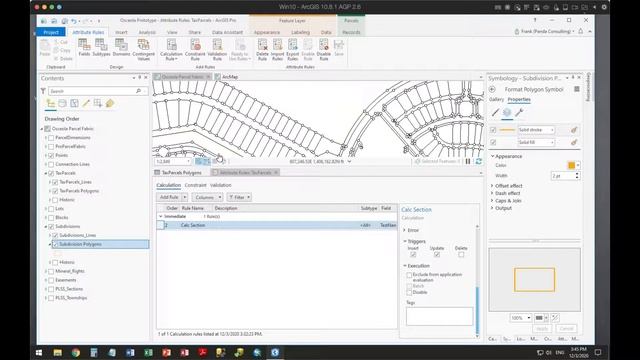Viewport: 640px width, 360px height.
Task: Switch to the Constraint rules tab
Action: pyautogui.click(x=196, y=185)
